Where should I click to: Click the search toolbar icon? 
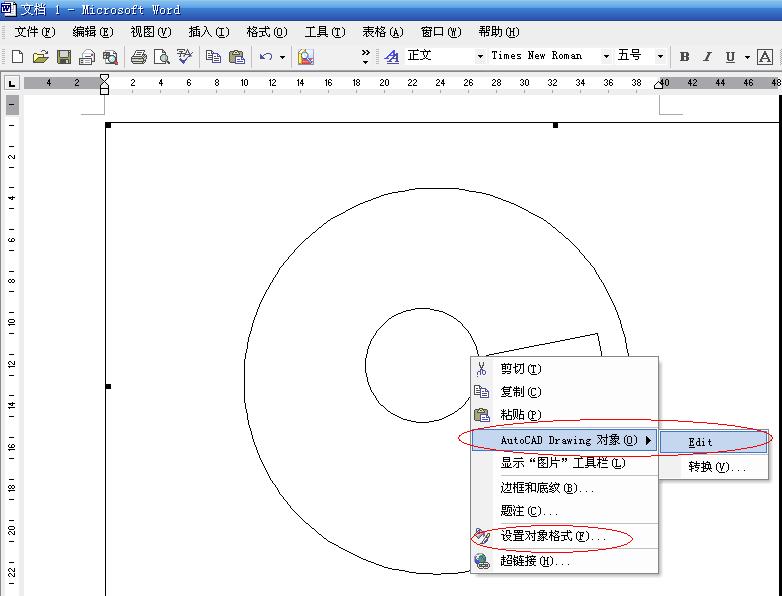pyautogui.click(x=110, y=57)
